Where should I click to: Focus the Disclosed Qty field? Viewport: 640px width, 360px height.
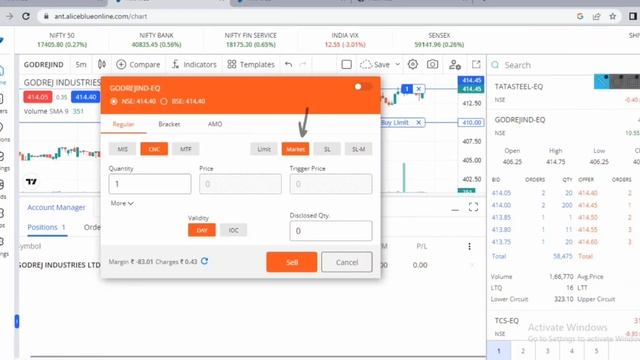331,231
